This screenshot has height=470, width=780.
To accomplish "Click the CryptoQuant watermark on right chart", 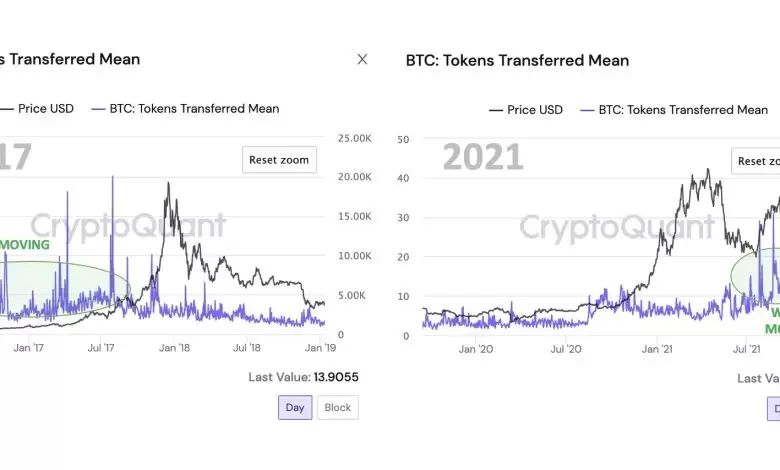I will [x=616, y=227].
